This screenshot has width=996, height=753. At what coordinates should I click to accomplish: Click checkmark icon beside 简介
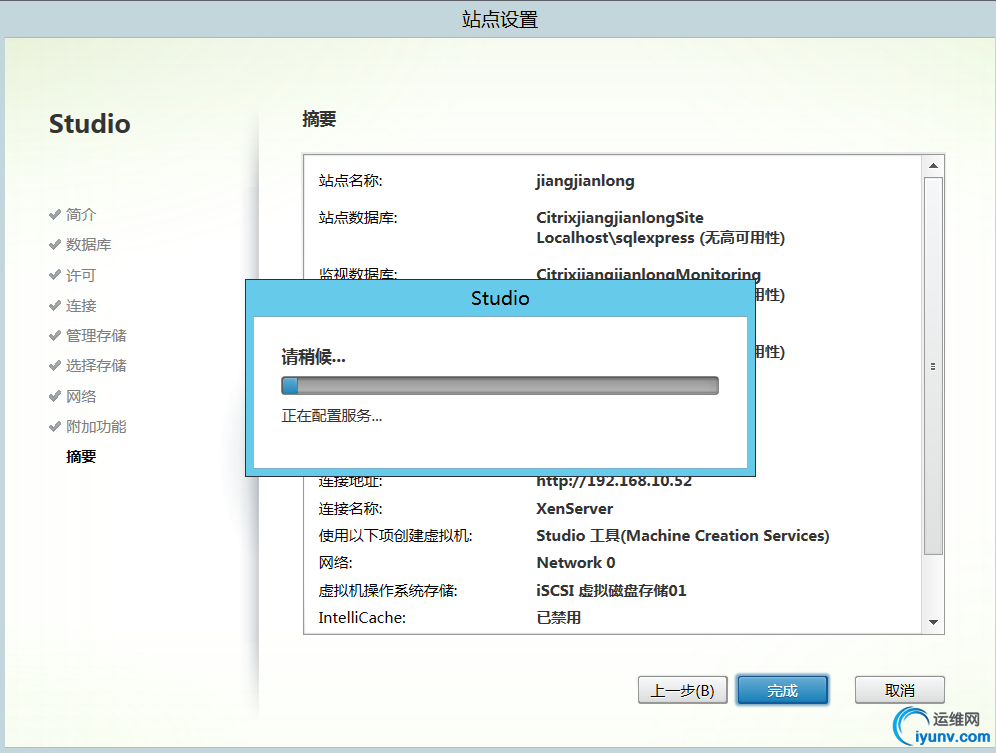(55, 214)
